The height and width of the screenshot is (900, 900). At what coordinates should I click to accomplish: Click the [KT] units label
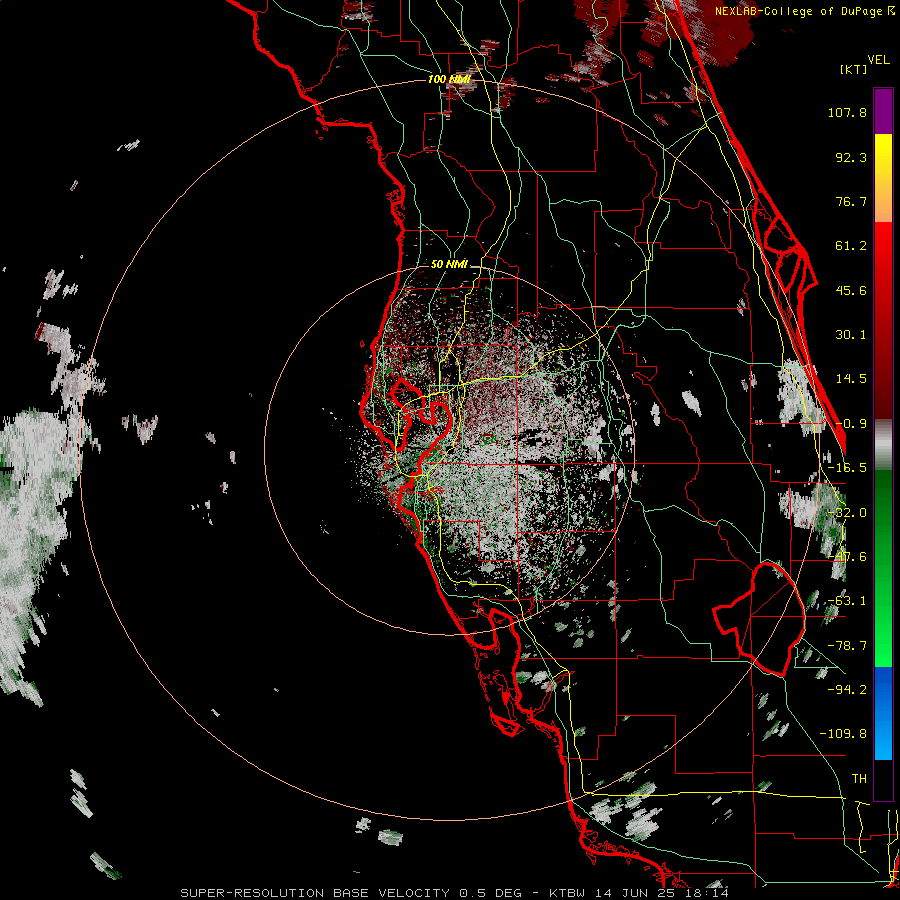coord(854,69)
